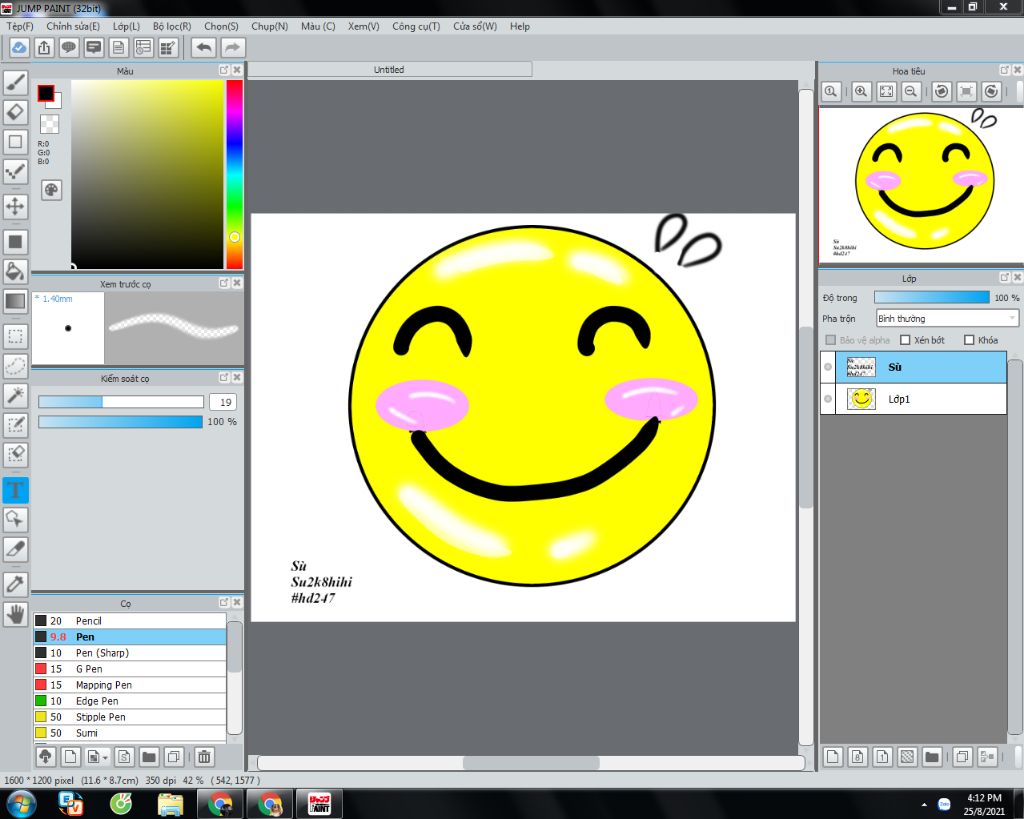The height and width of the screenshot is (819, 1024).
Task: Select the Magic Wand tool
Action: tap(16, 395)
